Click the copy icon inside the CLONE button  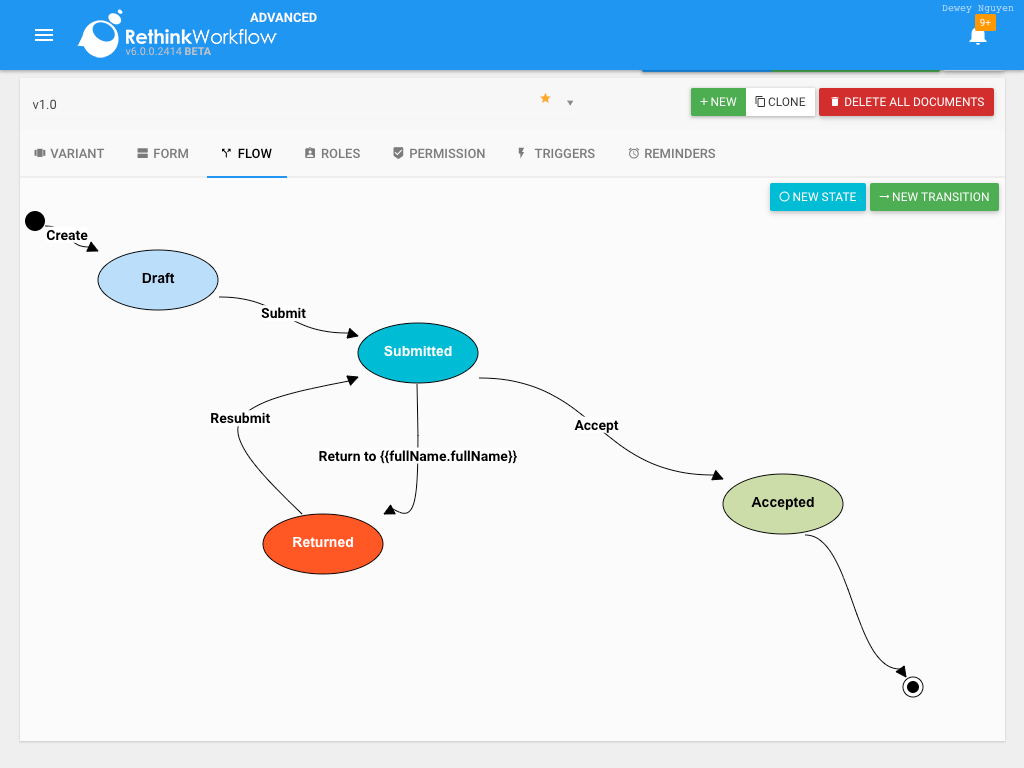point(762,101)
